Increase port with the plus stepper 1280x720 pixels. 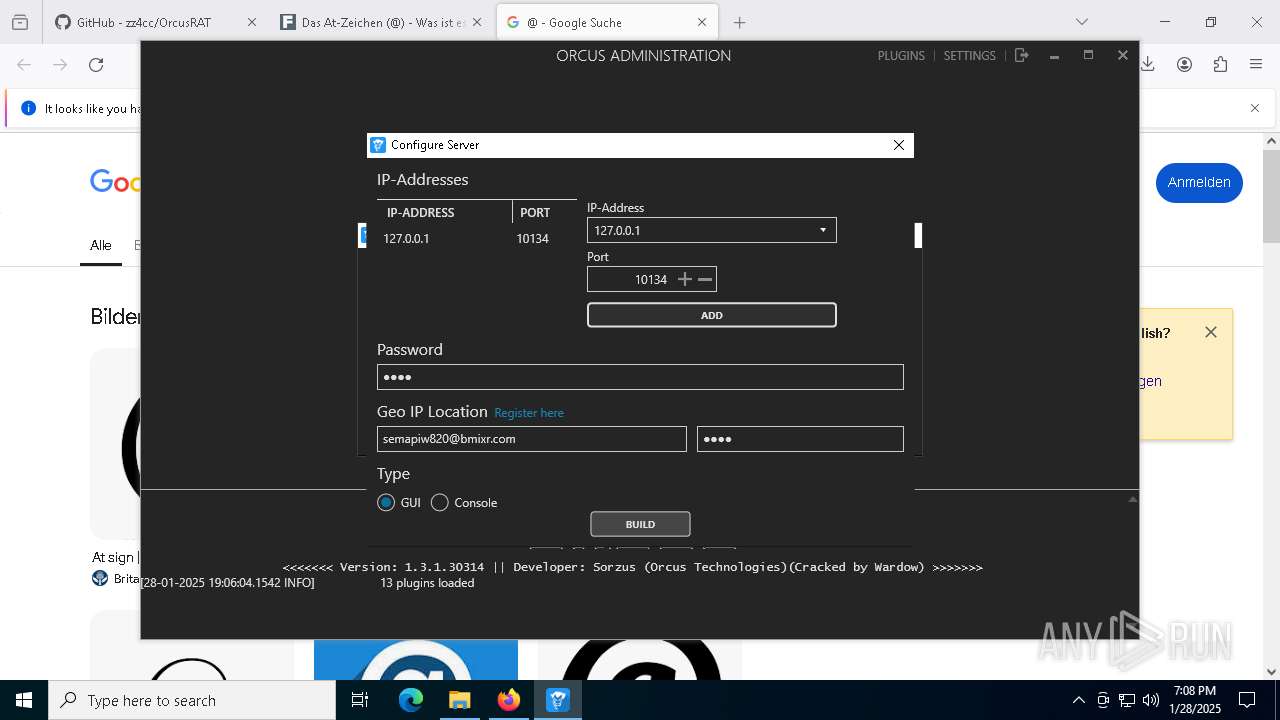click(684, 280)
